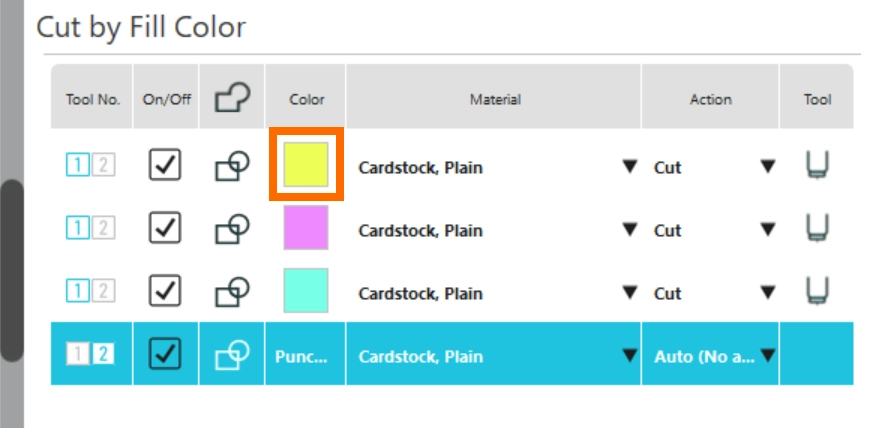This screenshot has width=879, height=428.
Task: Toggle the On/Off checkbox in Punch row
Action: point(165,355)
